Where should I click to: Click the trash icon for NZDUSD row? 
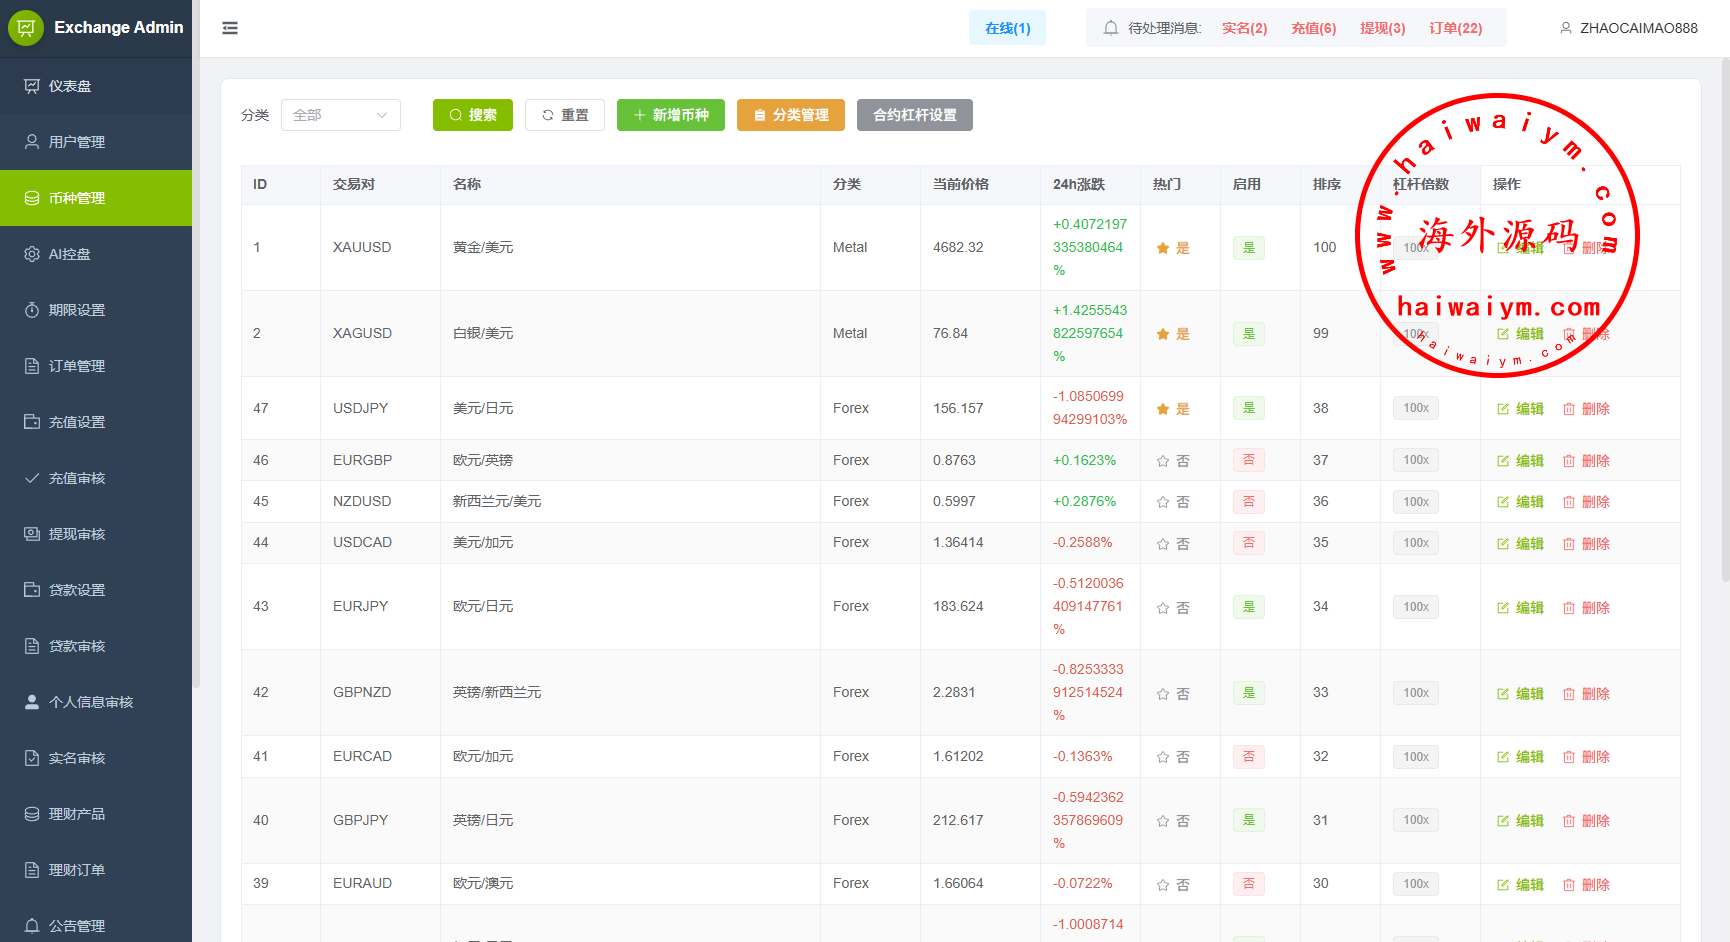1569,502
